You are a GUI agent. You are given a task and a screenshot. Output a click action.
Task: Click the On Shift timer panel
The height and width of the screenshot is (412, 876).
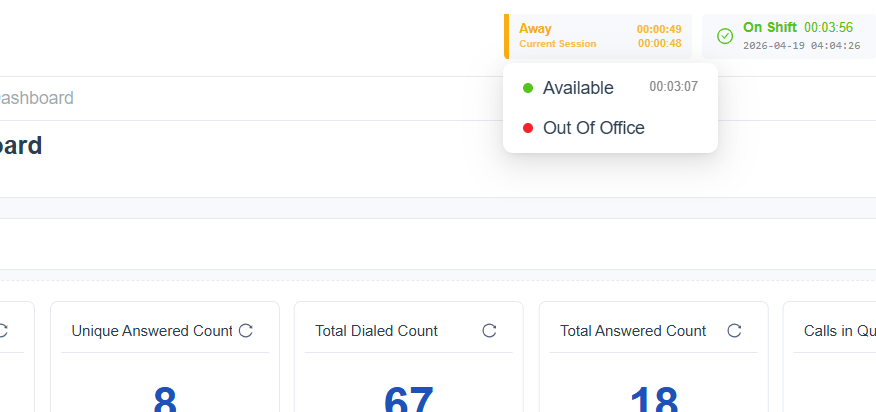click(x=789, y=36)
